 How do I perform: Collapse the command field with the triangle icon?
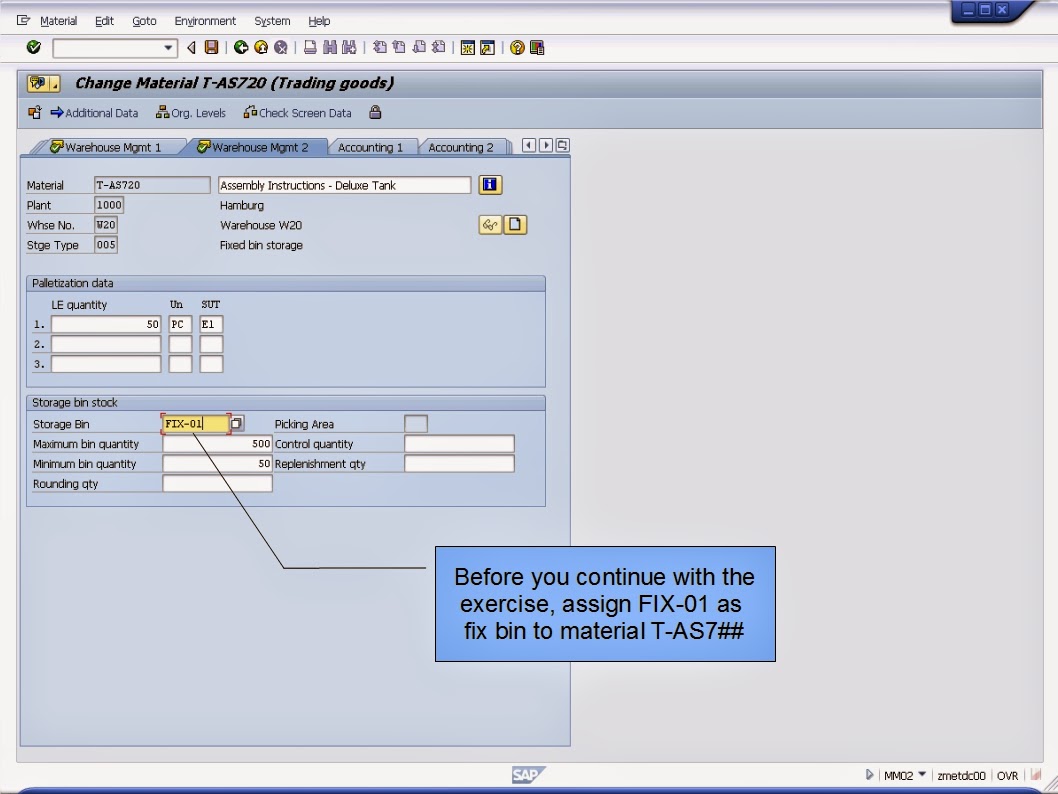point(192,47)
